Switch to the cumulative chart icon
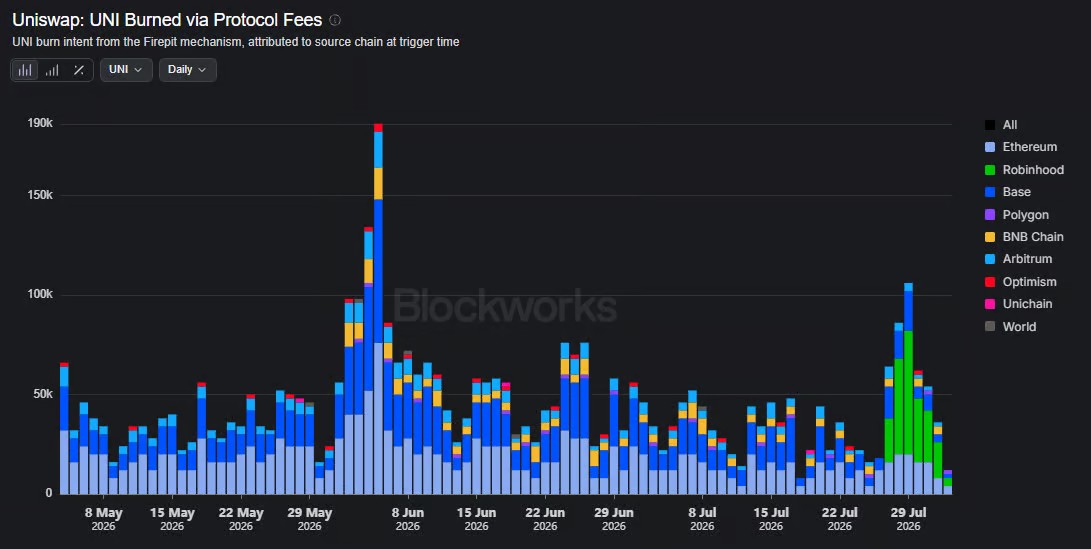The height and width of the screenshot is (549, 1091). 52,70
